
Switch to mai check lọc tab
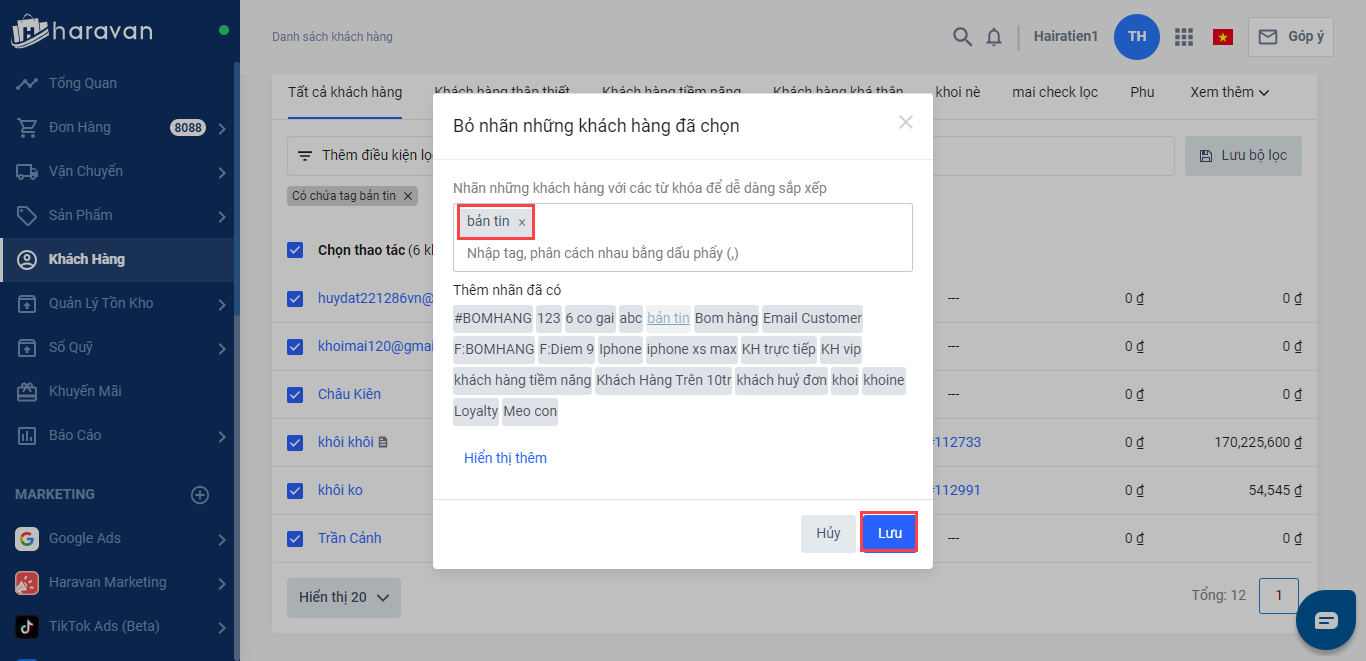[1055, 92]
